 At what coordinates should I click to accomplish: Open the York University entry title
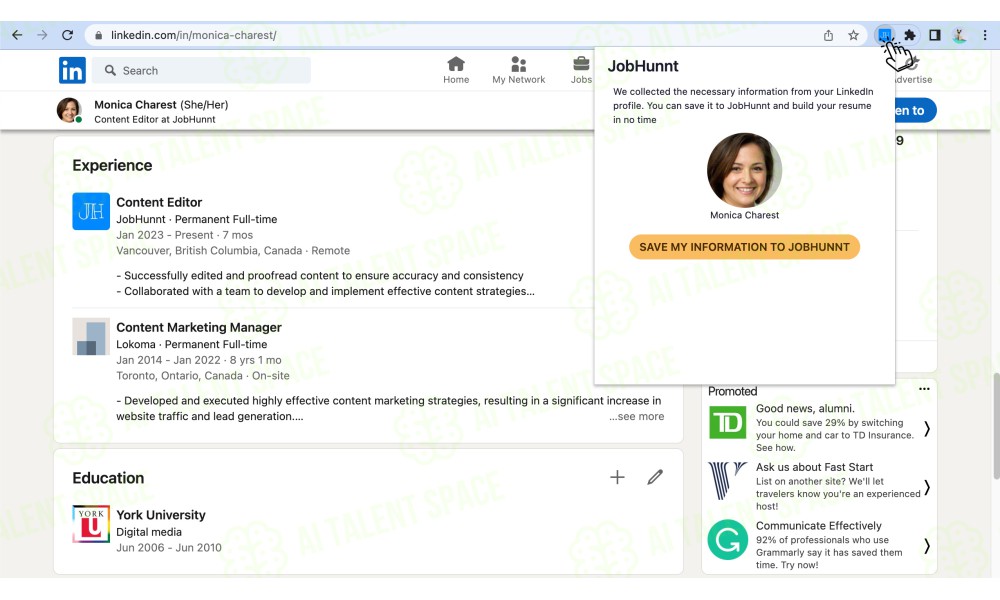pyautogui.click(x=161, y=515)
